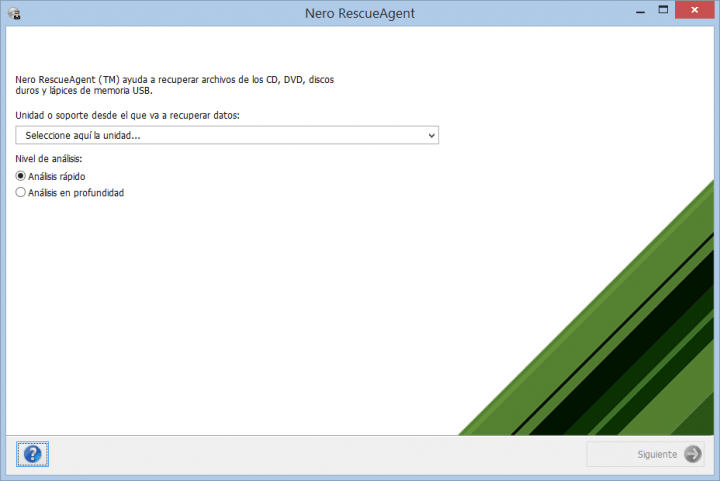
Task: Click the Nero RescueAgent title bar app icon
Action: pyautogui.click(x=14, y=13)
